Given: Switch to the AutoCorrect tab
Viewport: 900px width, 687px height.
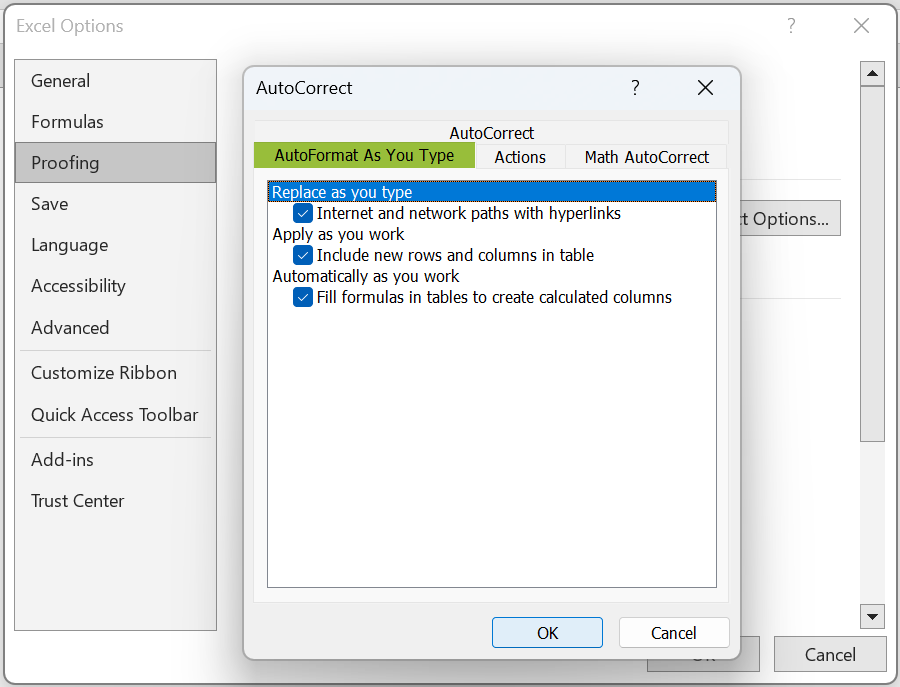Looking at the screenshot, I should click(491, 133).
